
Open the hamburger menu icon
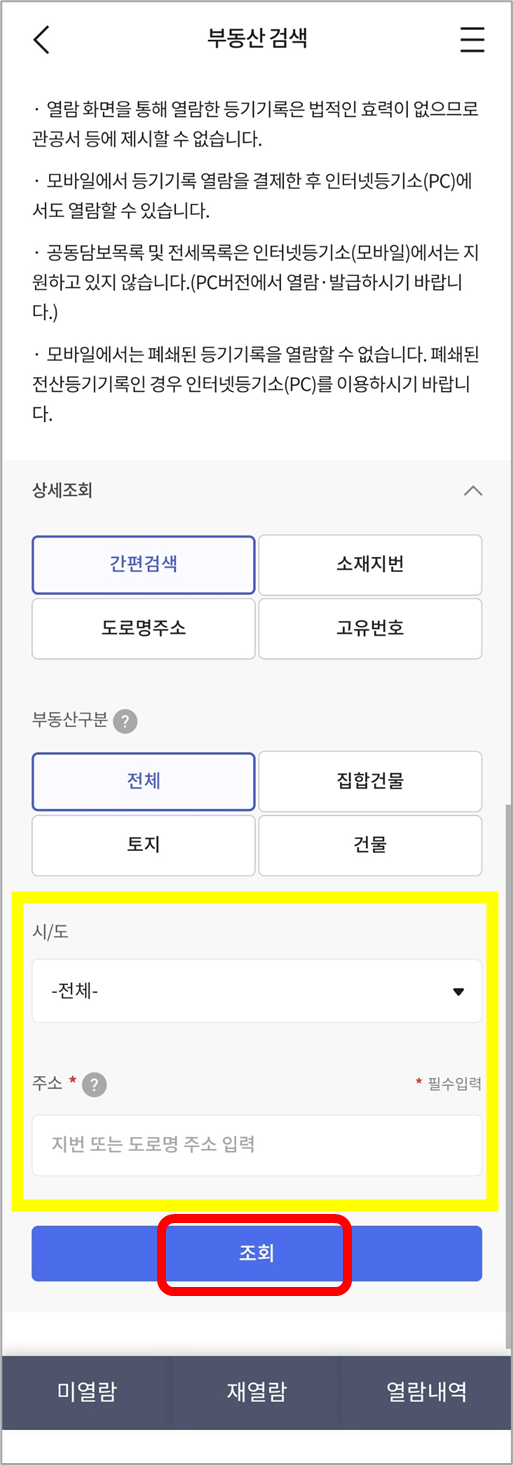472,39
